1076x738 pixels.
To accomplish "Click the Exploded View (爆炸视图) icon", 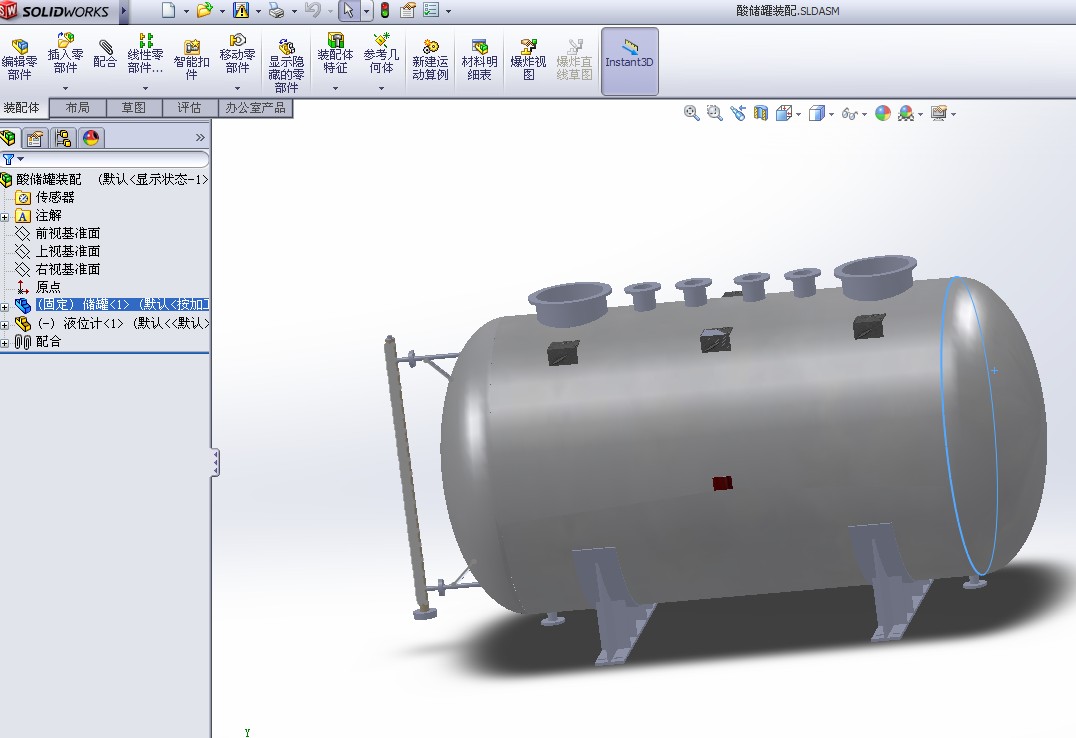I will tap(528, 60).
